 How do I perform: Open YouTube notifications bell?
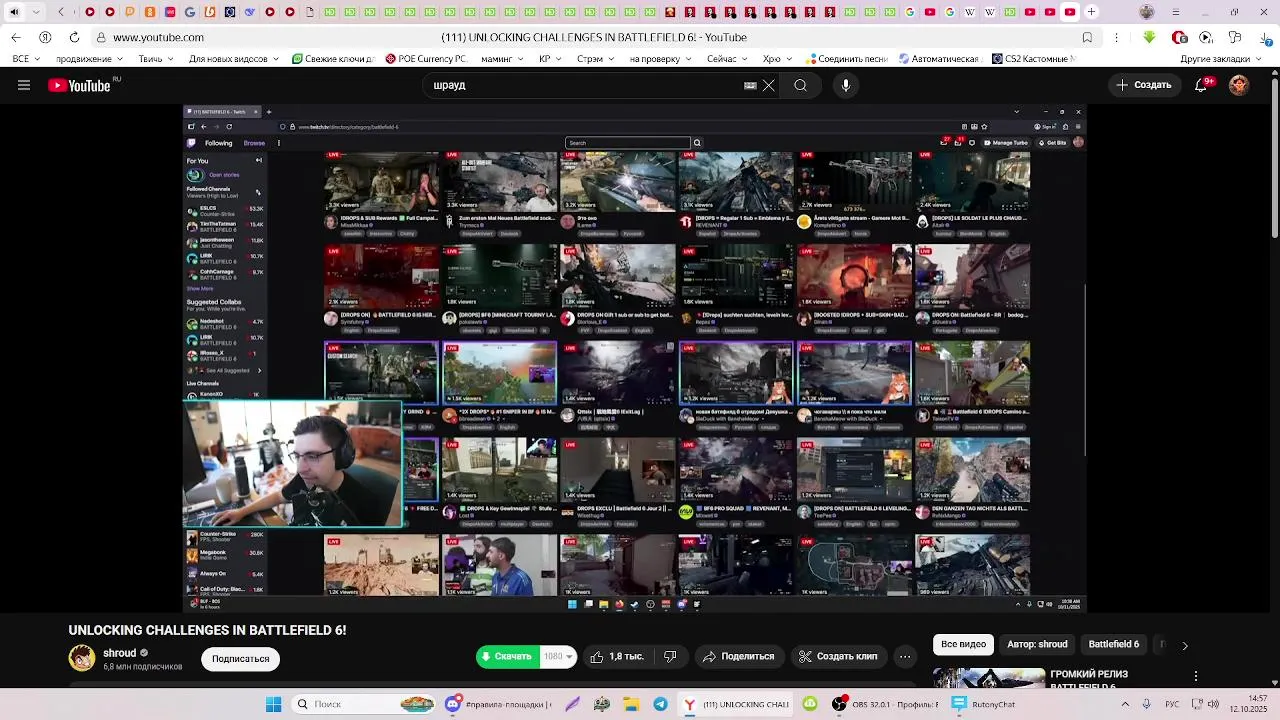coord(1202,85)
